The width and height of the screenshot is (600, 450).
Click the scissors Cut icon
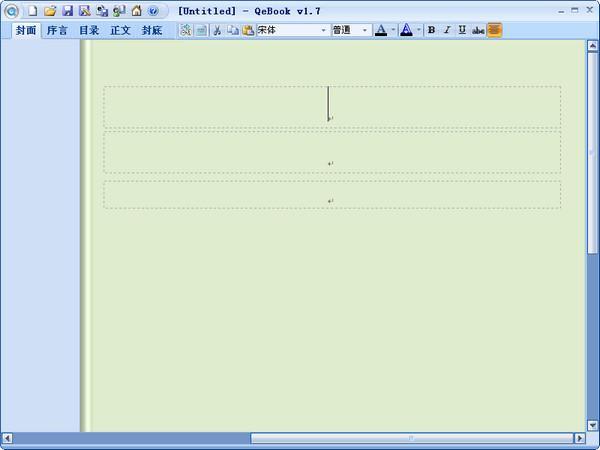pos(217,30)
